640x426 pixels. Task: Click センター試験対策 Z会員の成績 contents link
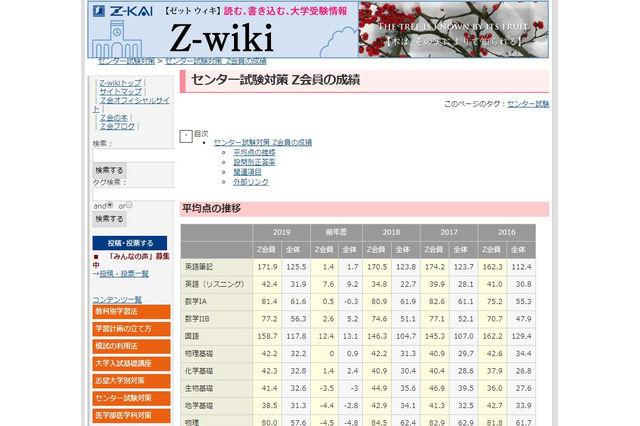[x=263, y=142]
